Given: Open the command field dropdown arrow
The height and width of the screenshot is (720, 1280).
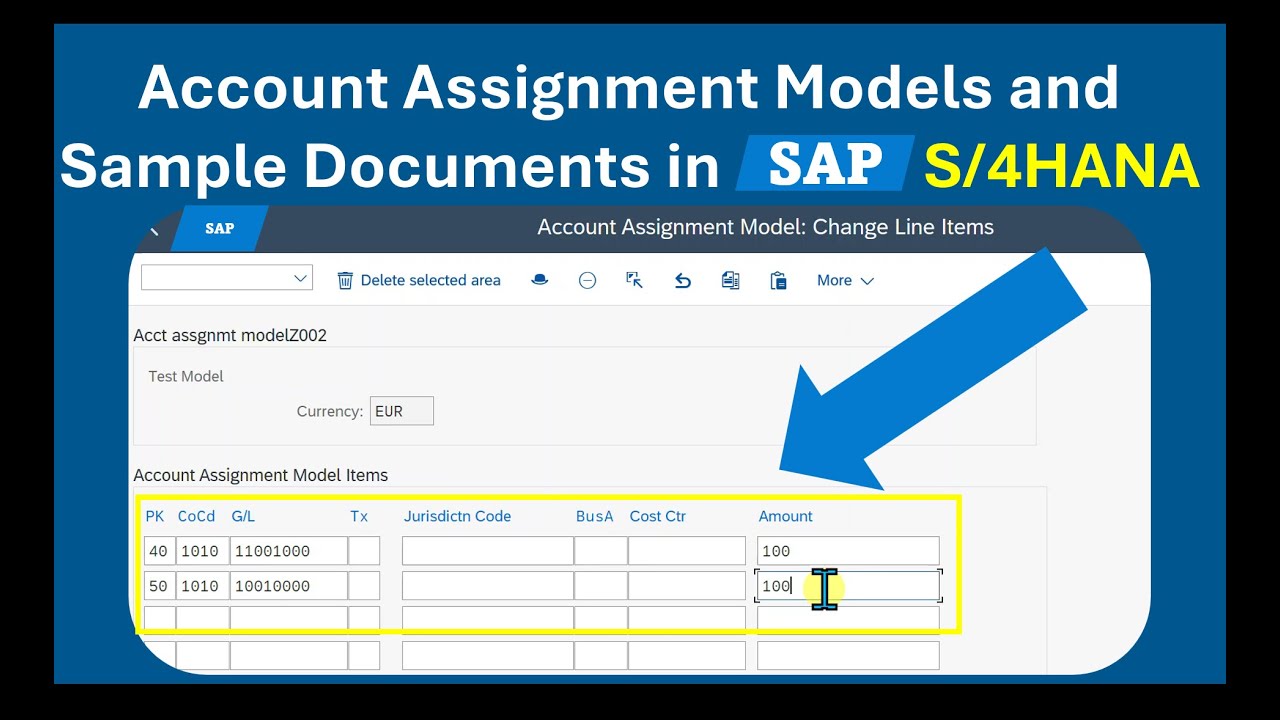Looking at the screenshot, I should (300, 278).
